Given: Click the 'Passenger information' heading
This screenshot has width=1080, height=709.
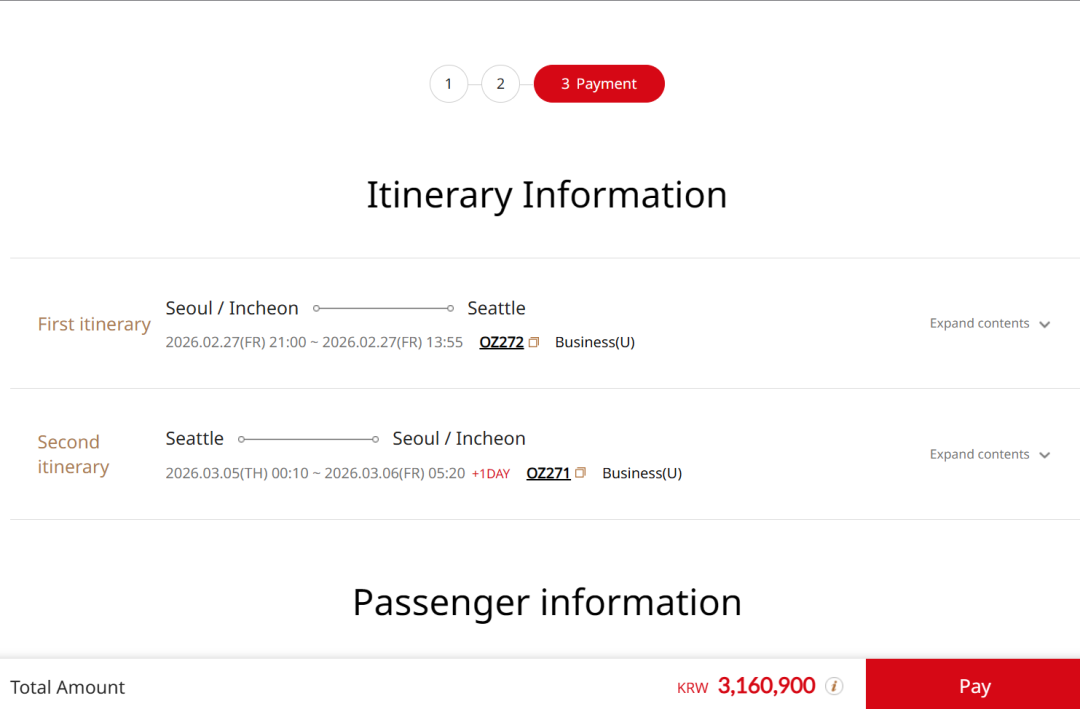Looking at the screenshot, I should coord(547,603).
